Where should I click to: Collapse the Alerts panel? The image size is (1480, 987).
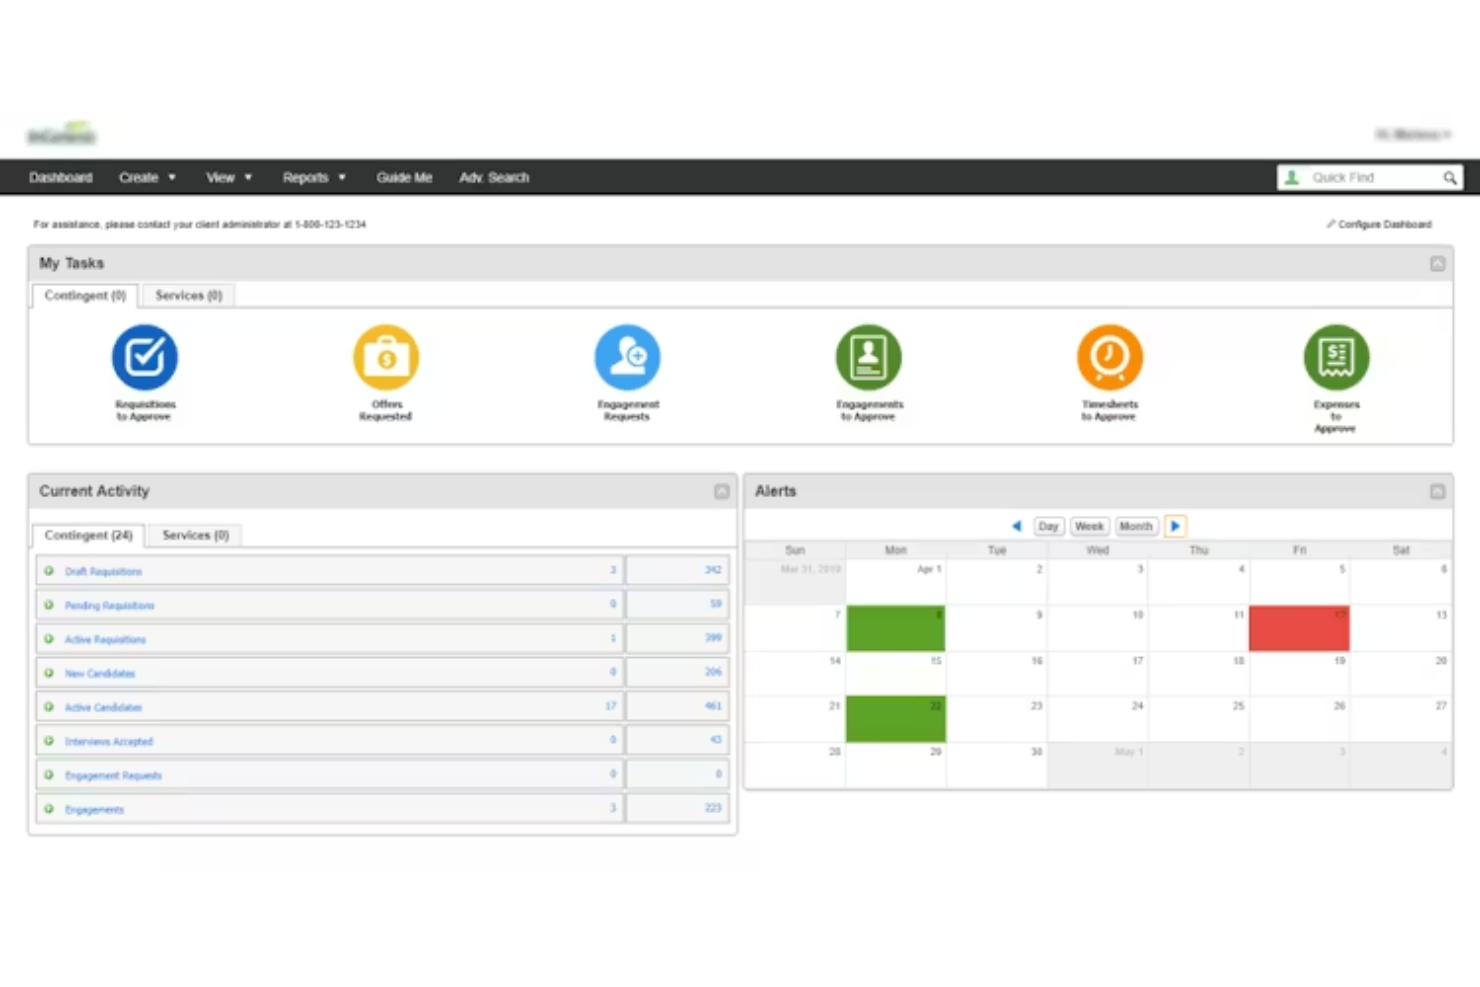(x=1438, y=491)
